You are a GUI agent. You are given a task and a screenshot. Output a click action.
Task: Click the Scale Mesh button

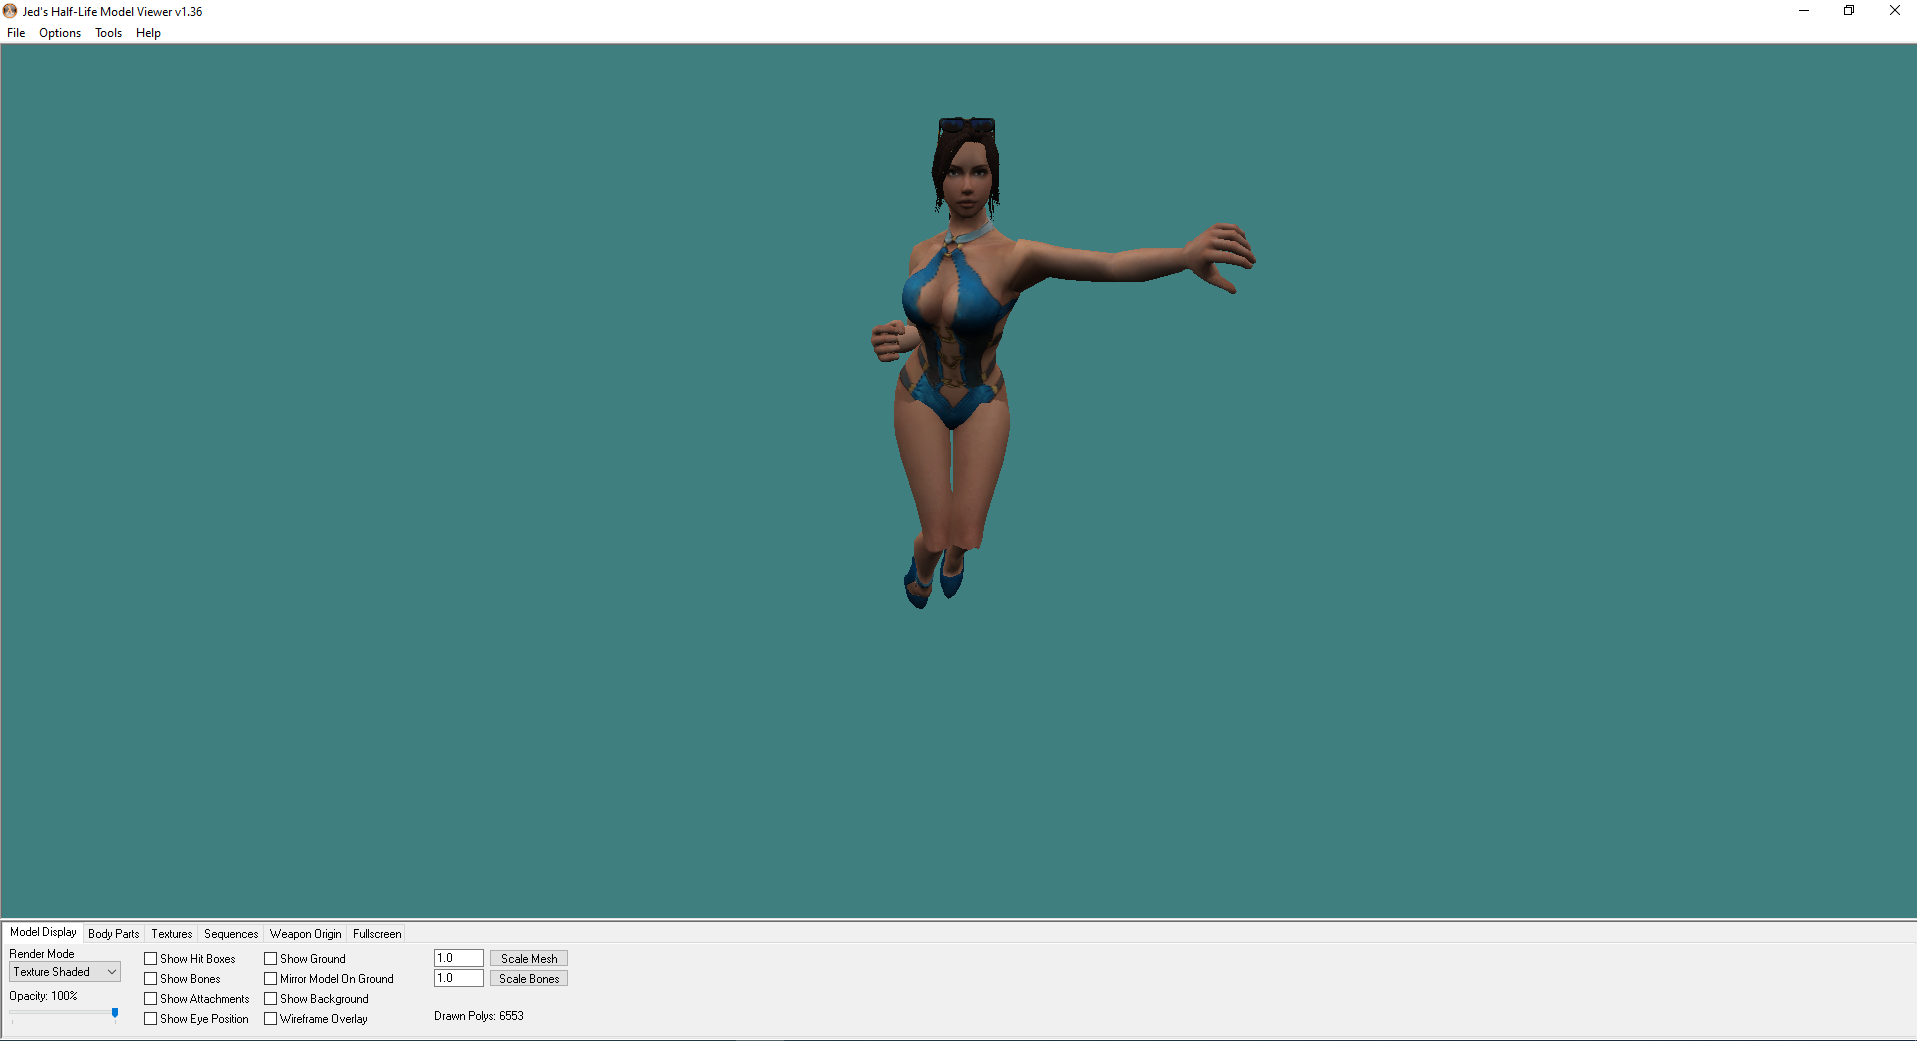[x=529, y=959]
